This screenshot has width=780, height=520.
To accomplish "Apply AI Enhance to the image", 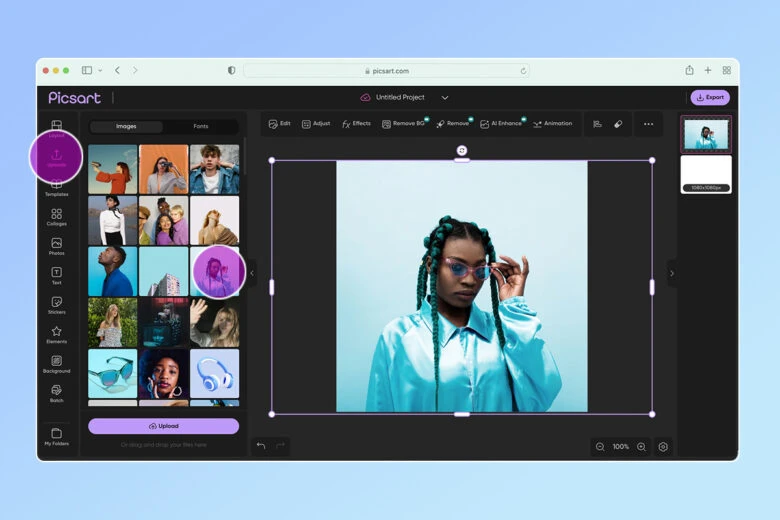I will click(501, 124).
